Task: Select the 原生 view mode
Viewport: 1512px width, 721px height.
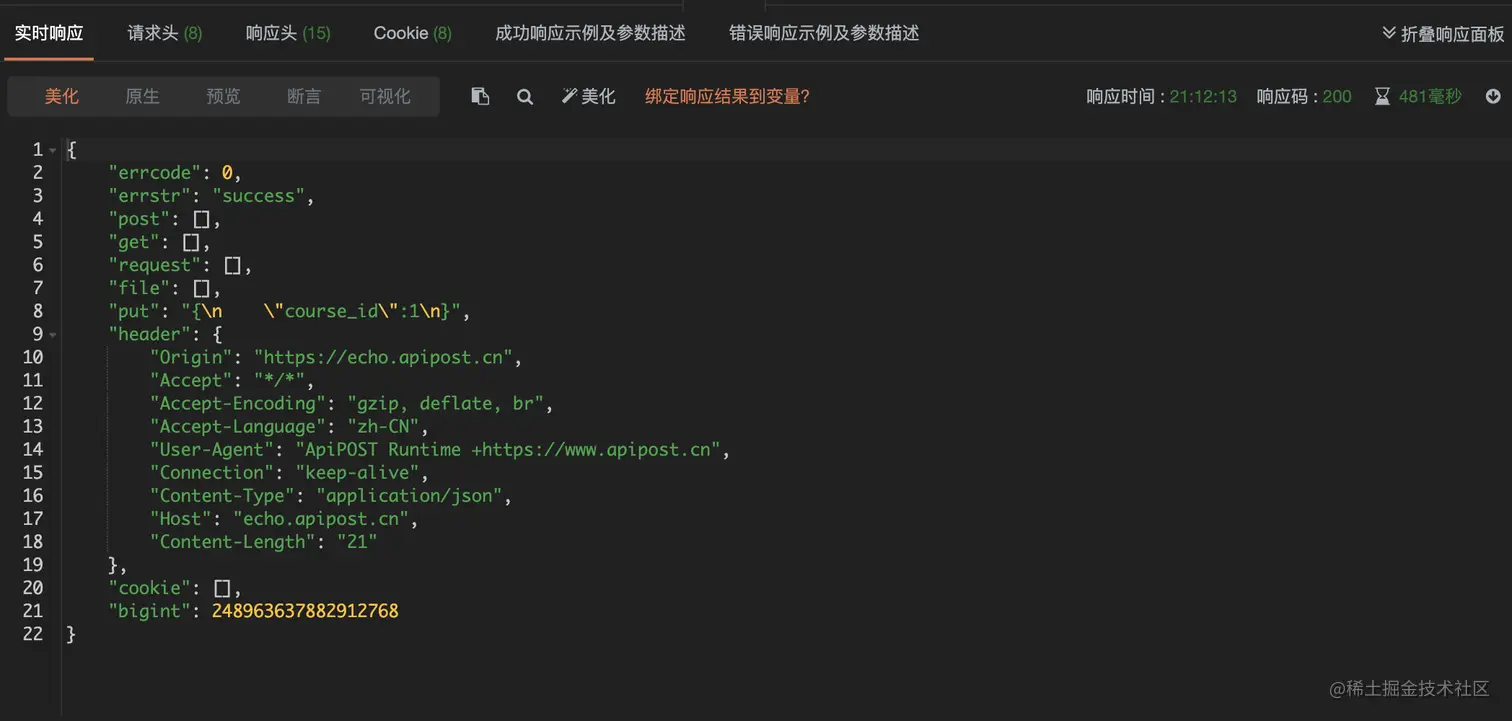Action: (142, 96)
